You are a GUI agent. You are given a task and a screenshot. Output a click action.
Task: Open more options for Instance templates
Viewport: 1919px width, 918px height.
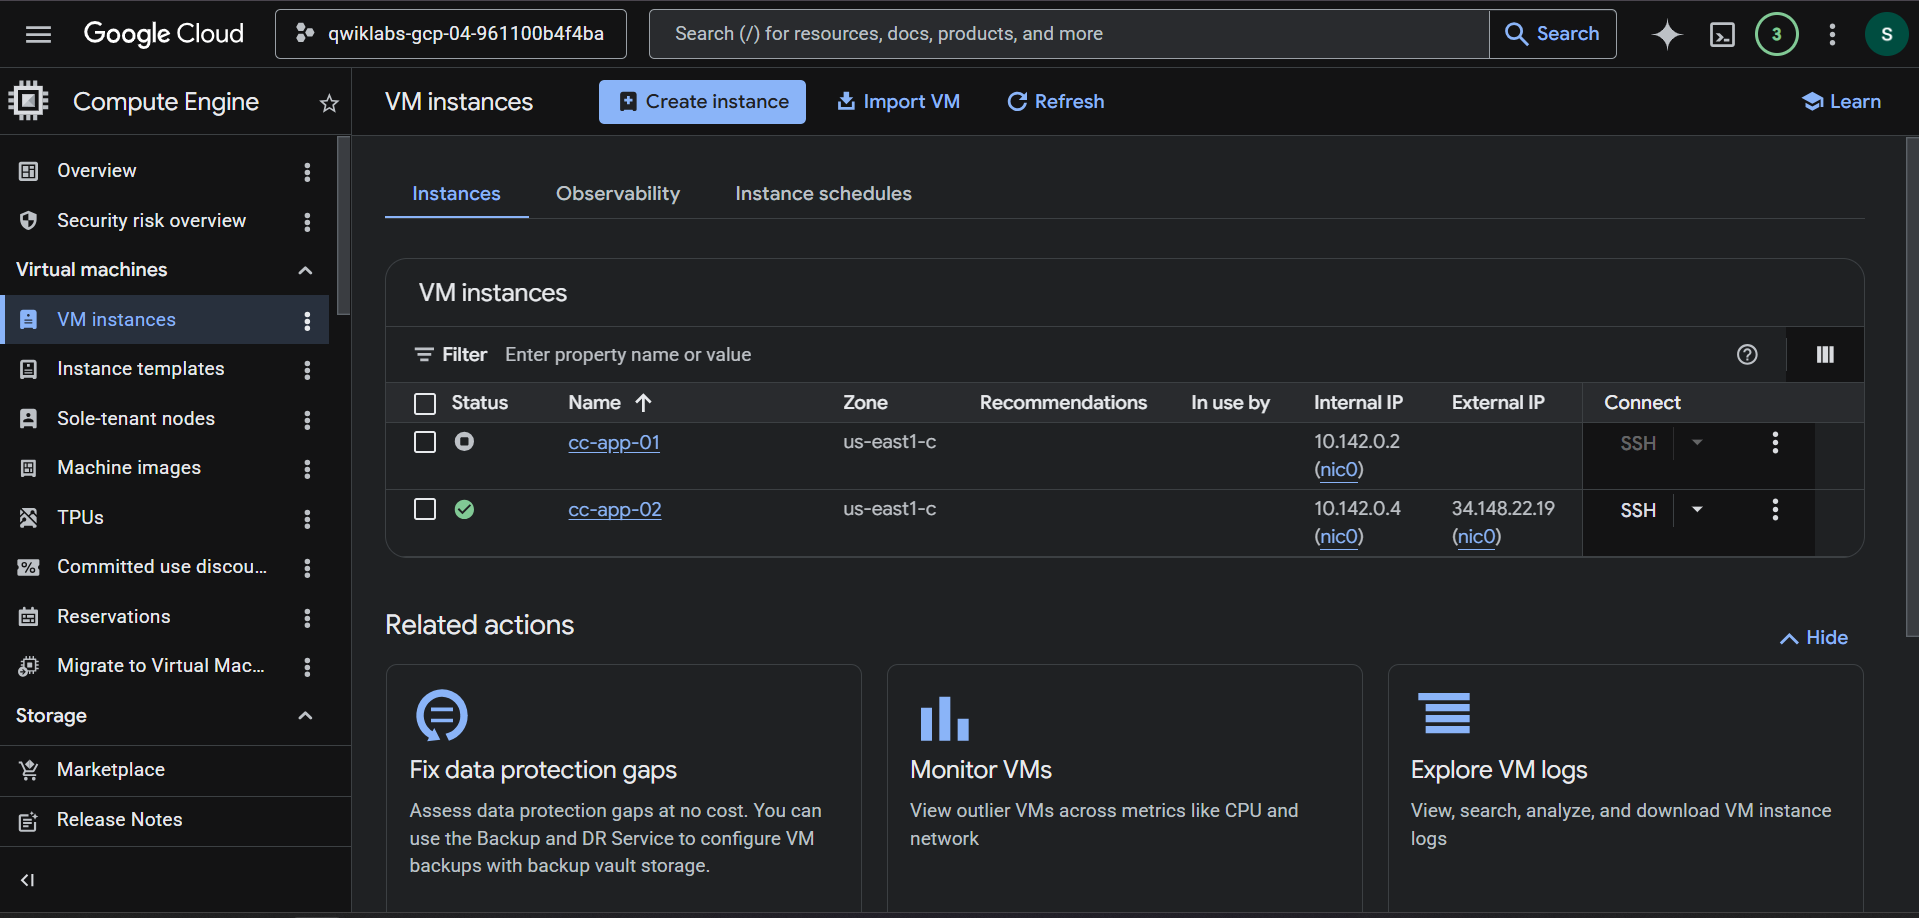point(307,370)
